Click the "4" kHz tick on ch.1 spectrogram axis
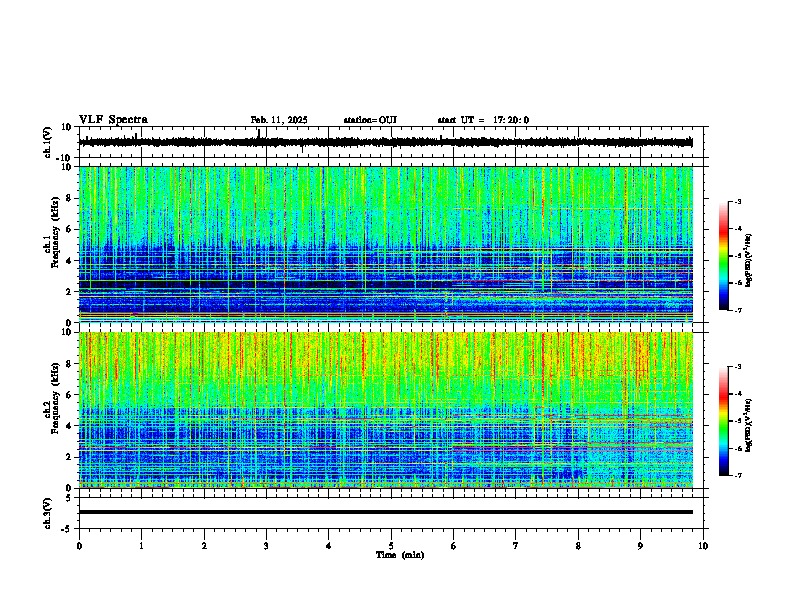This screenshot has width=792, height=612. click(x=70, y=261)
